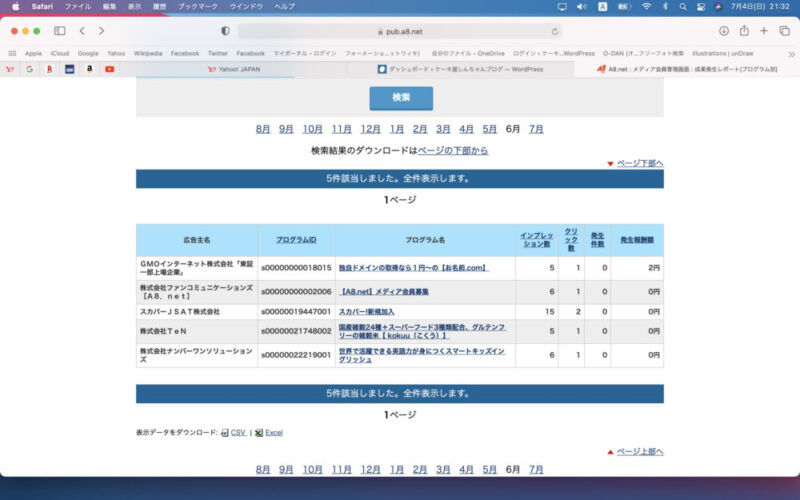This screenshot has width=800, height=500.
Task: Toggle the Safari sidebar icon
Action: pos(60,31)
